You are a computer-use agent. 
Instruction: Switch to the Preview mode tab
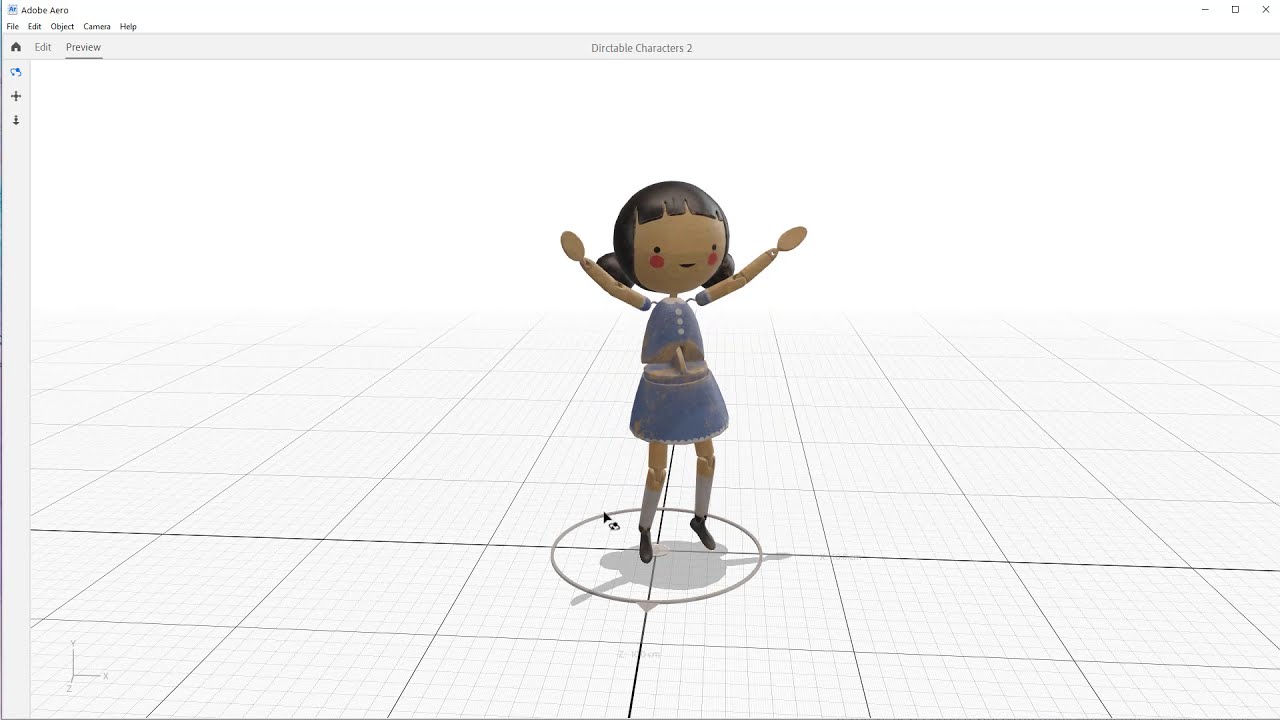pos(83,47)
